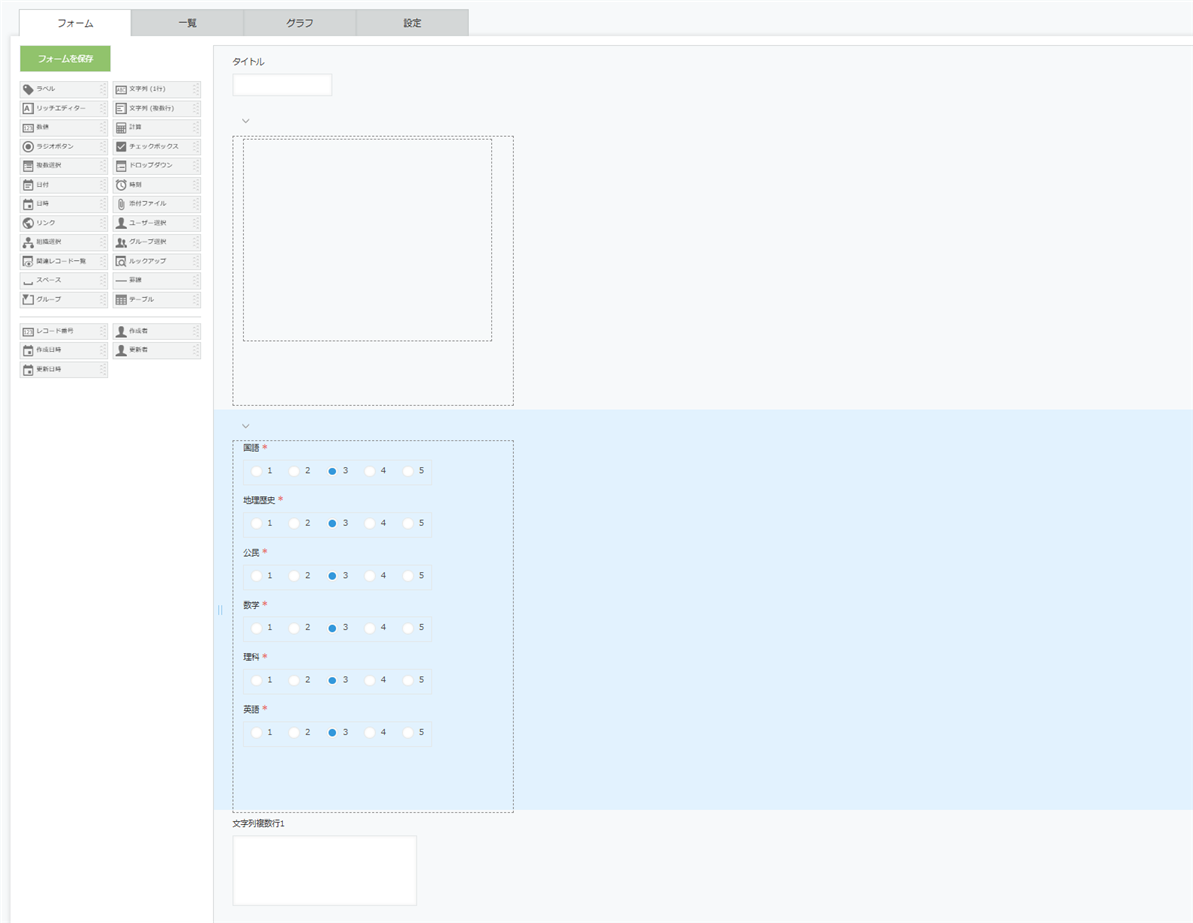Choose option 1 for 公民
Image resolution: width=1193 pixels, height=923 pixels.
tap(256, 576)
